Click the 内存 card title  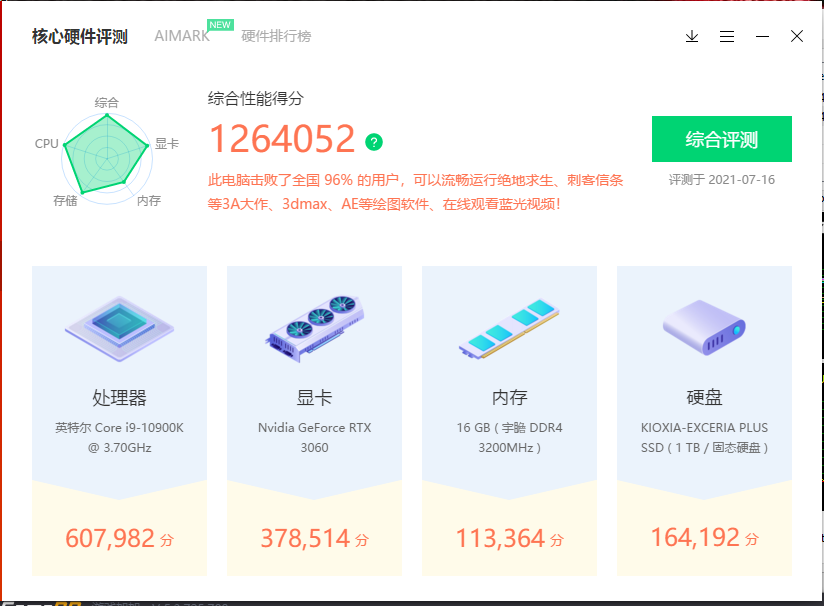tap(509, 397)
